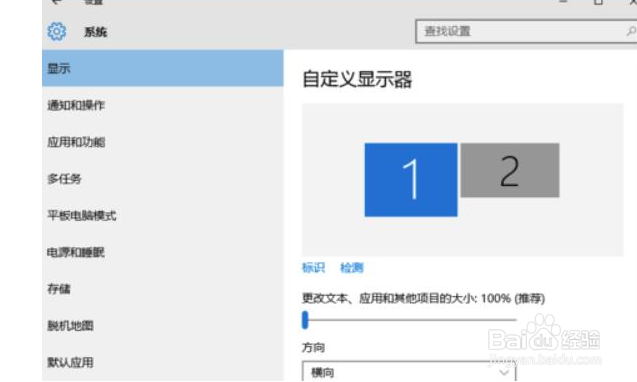Click the scaling size slider handle

(x=305, y=320)
